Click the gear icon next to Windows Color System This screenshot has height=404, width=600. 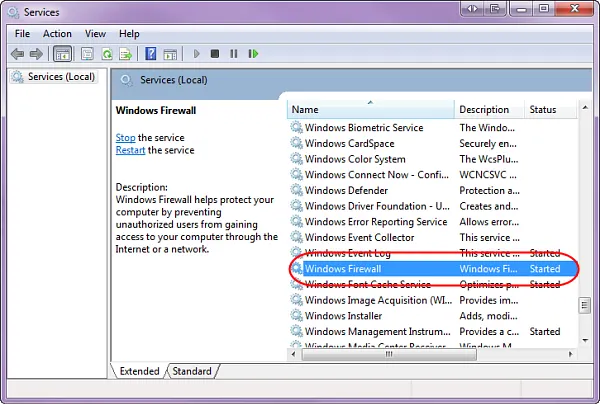coord(296,159)
